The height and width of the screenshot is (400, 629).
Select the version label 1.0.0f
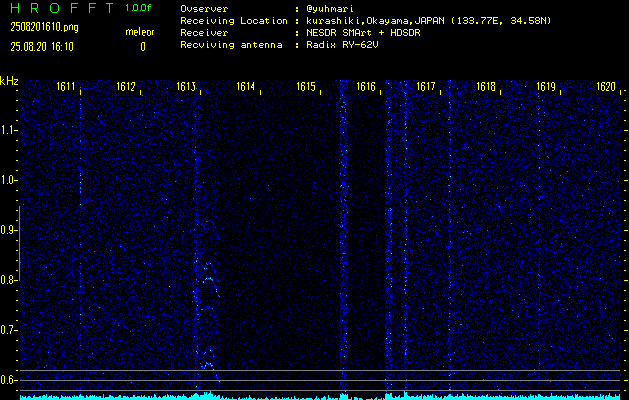(138, 8)
